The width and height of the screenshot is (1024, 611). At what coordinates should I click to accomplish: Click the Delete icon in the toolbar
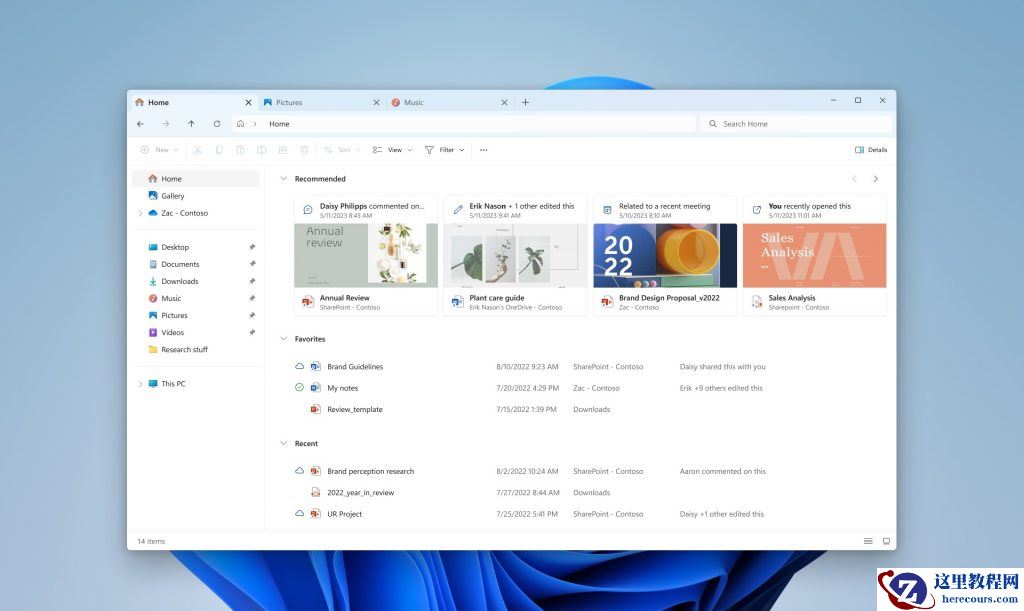(x=304, y=149)
